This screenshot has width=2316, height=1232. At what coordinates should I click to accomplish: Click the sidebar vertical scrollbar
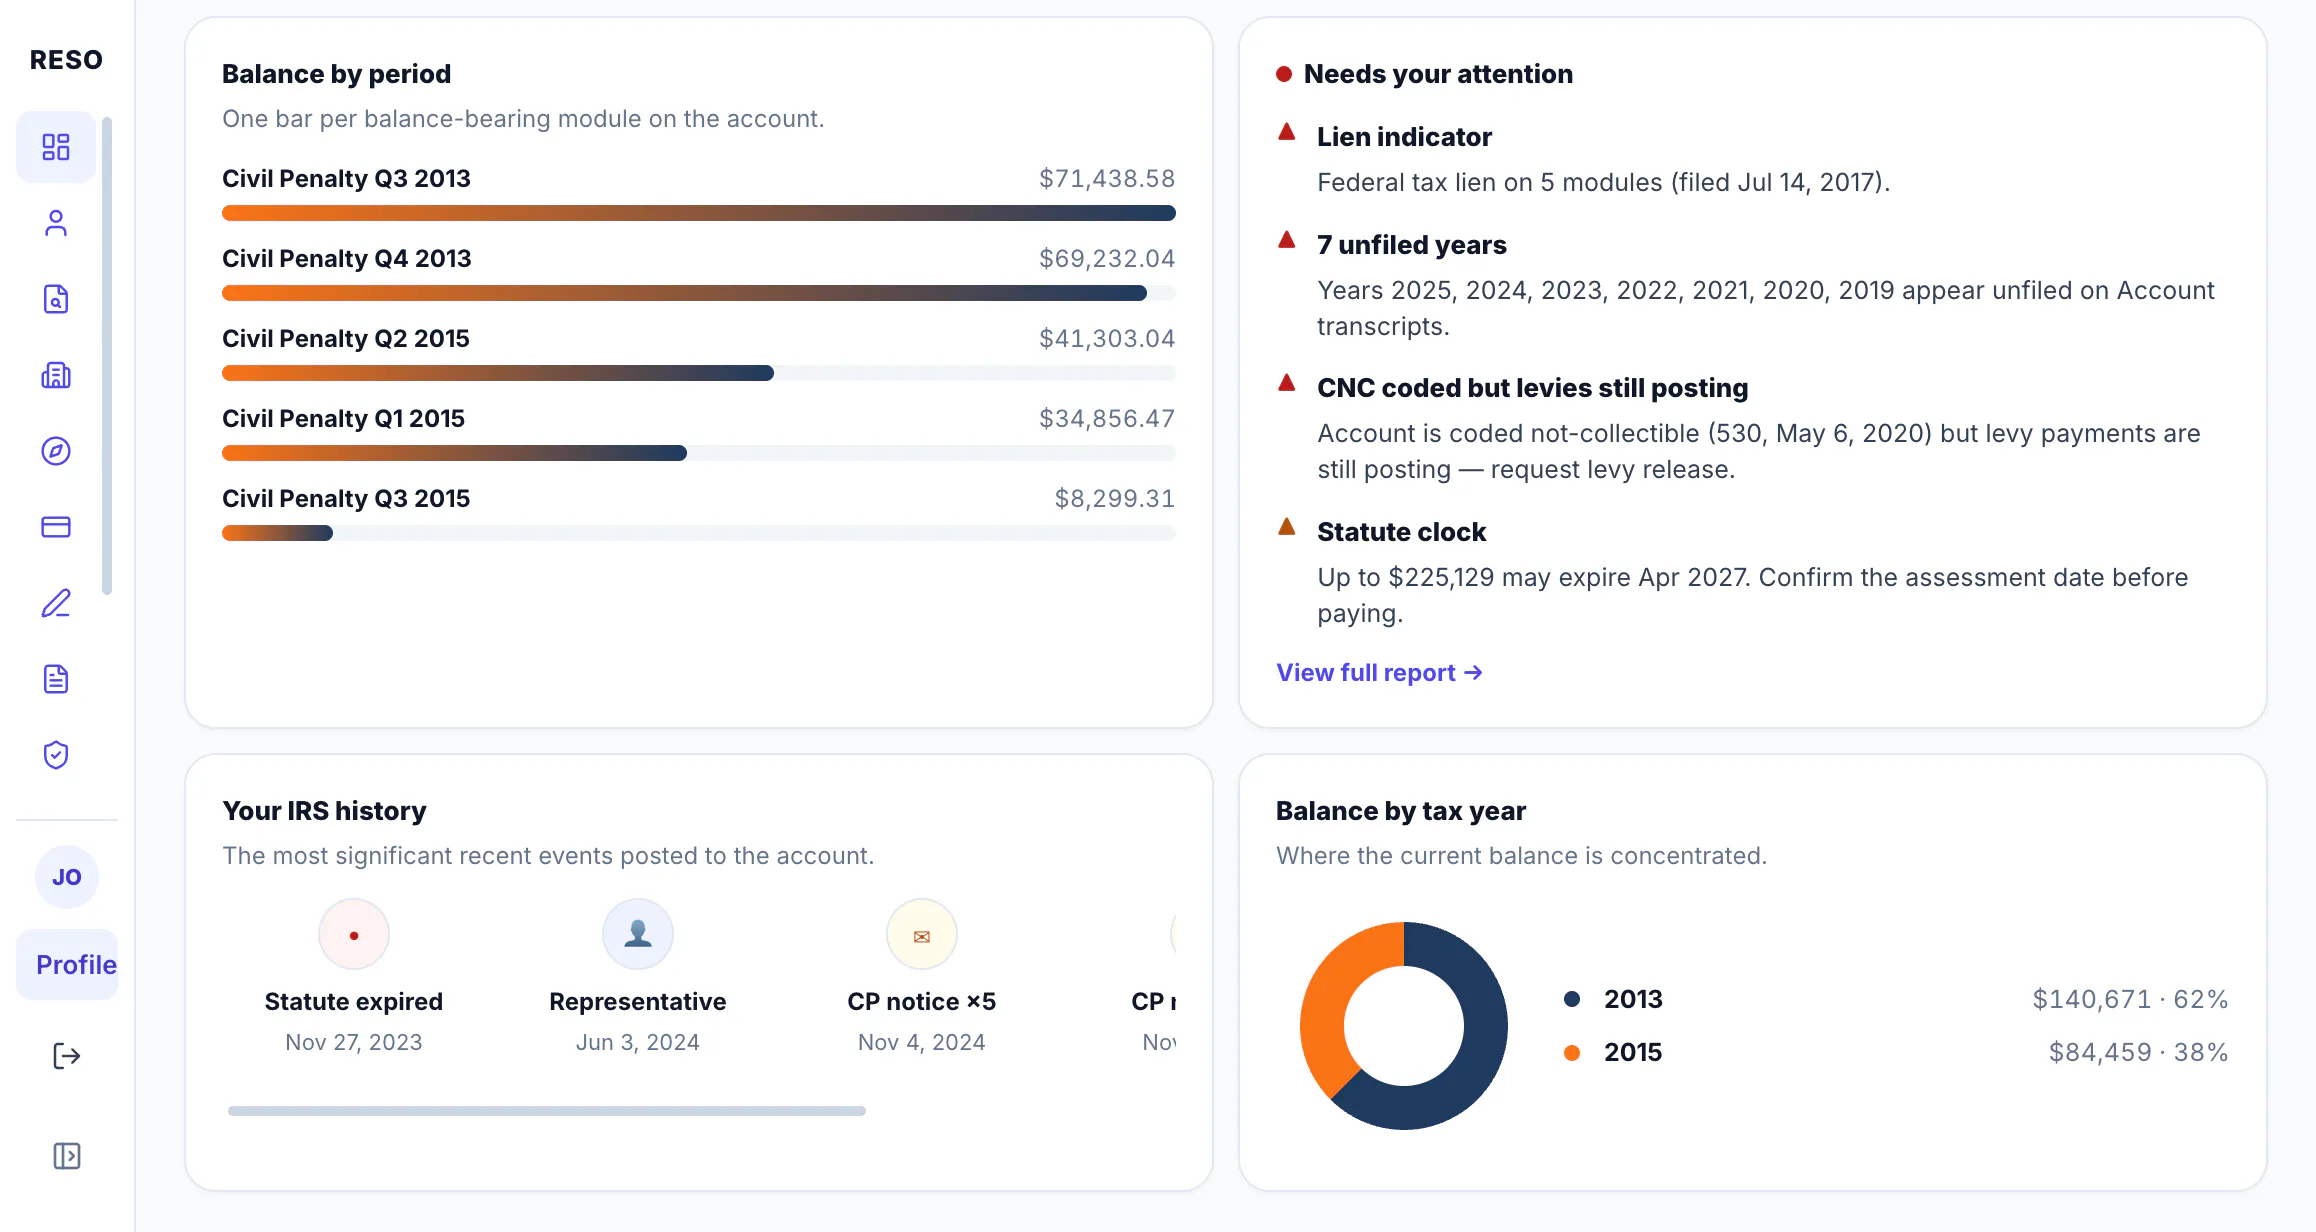point(107,357)
